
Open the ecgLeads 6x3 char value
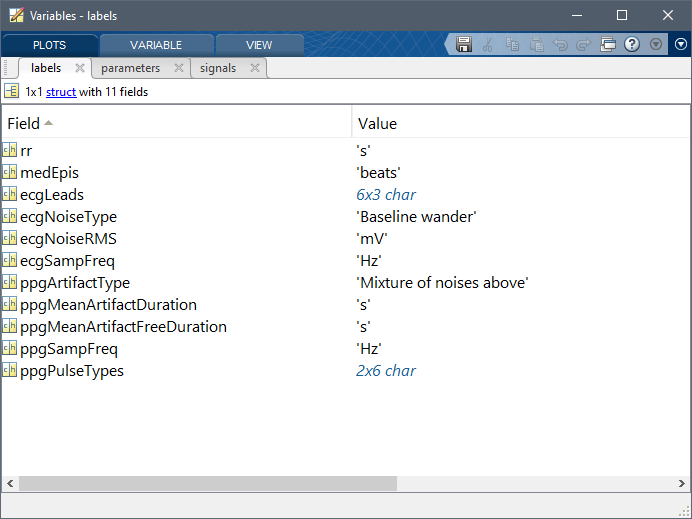point(386,195)
